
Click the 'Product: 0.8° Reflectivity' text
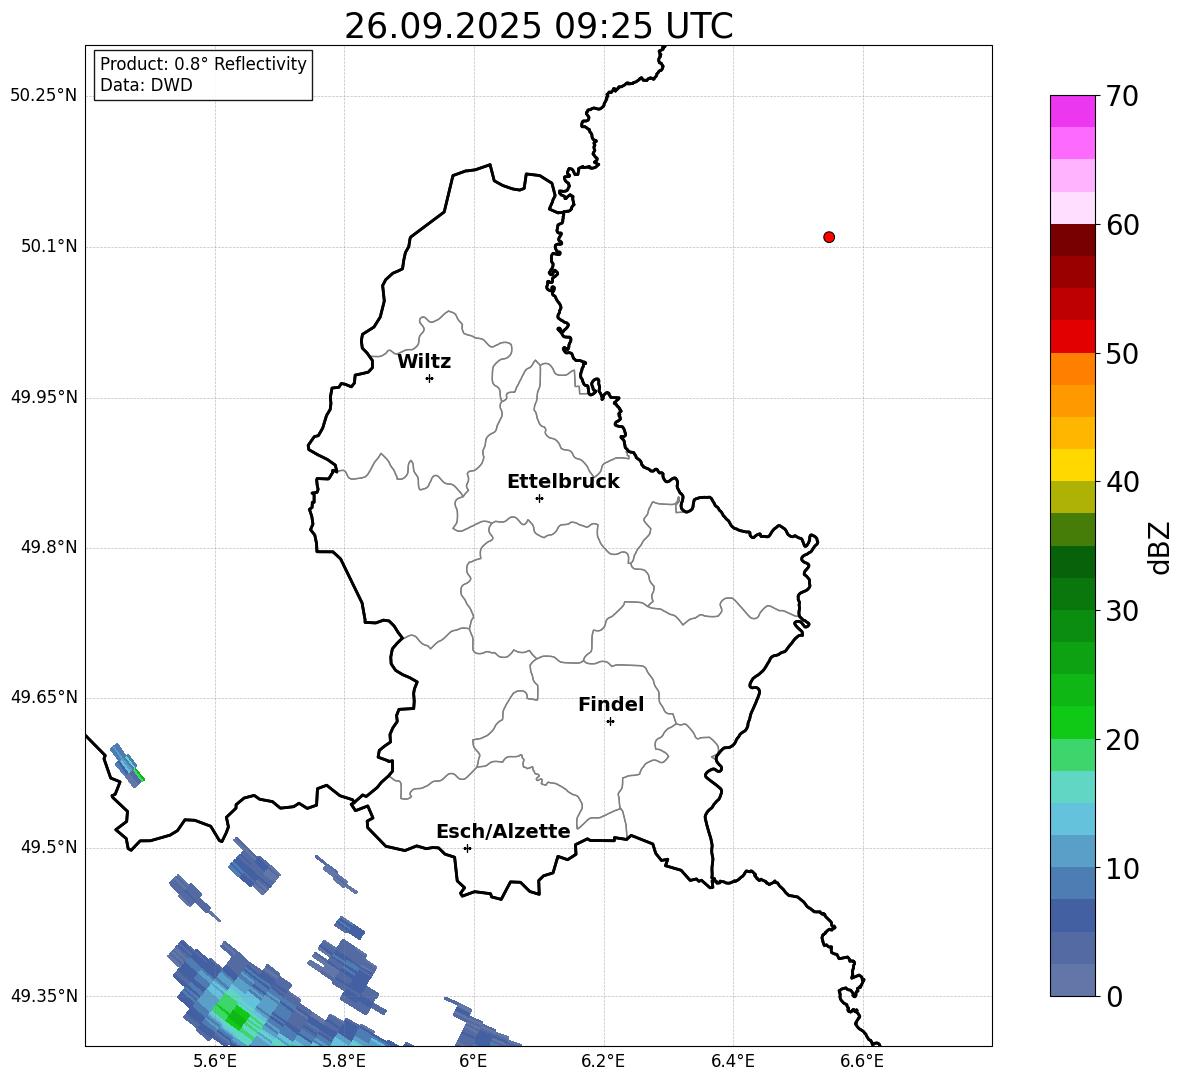[x=203, y=64]
